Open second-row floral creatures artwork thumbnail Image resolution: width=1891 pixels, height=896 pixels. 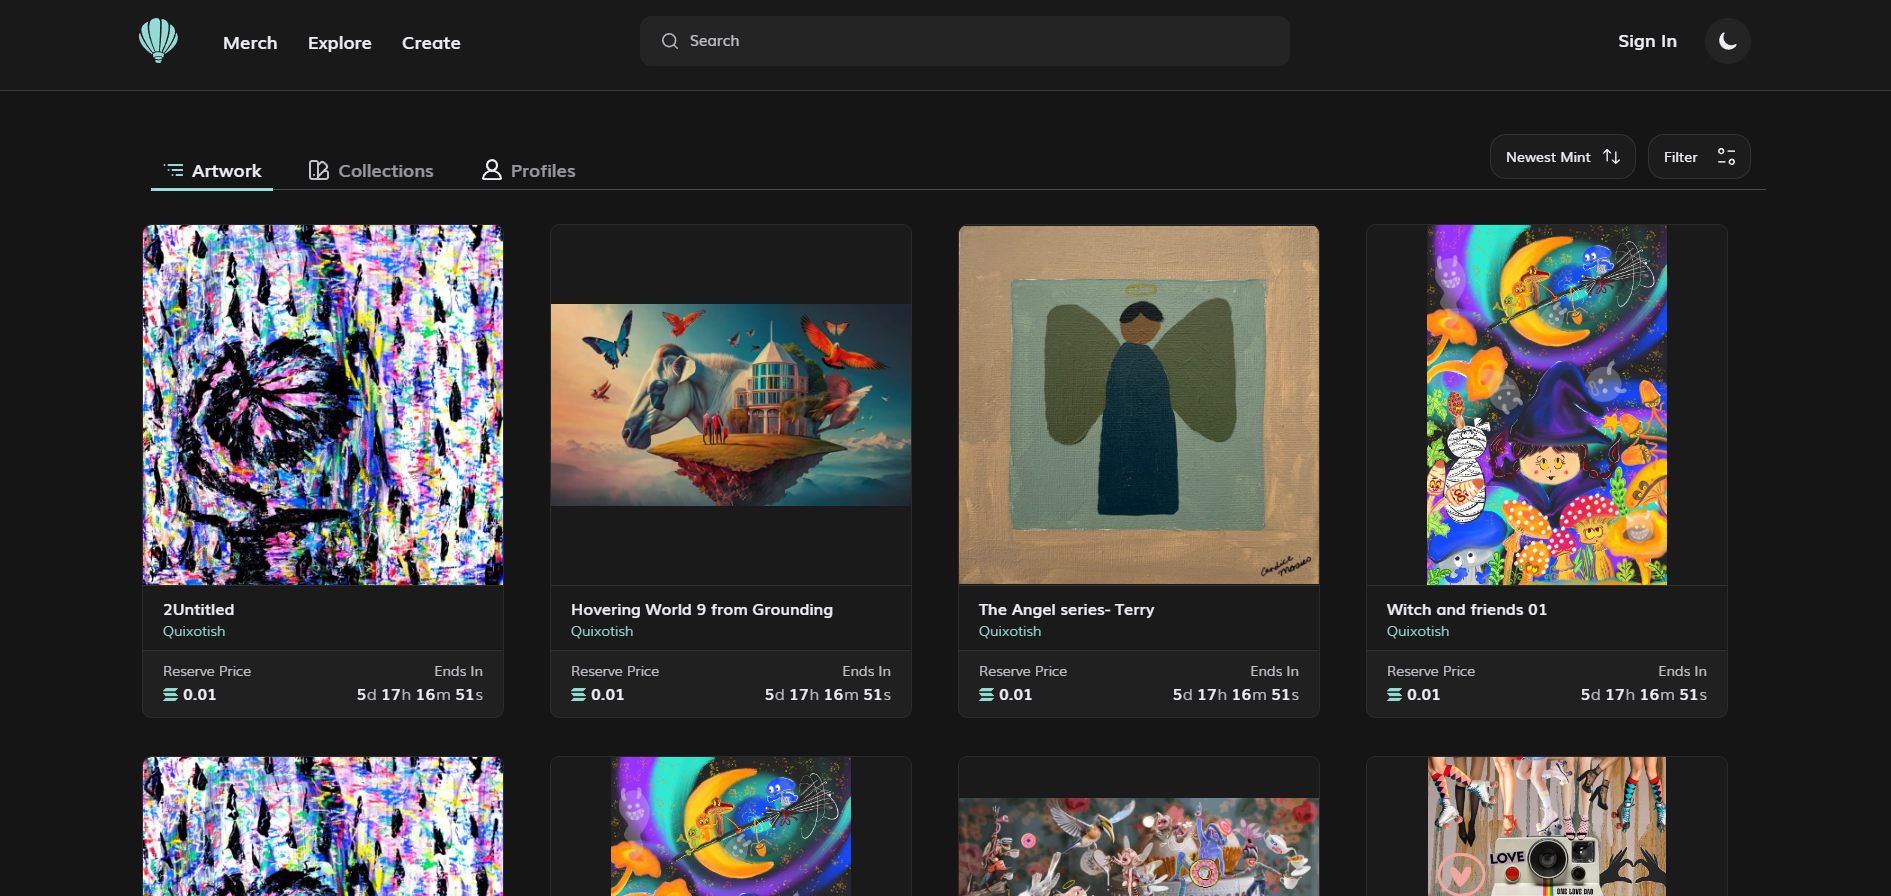click(x=1139, y=847)
